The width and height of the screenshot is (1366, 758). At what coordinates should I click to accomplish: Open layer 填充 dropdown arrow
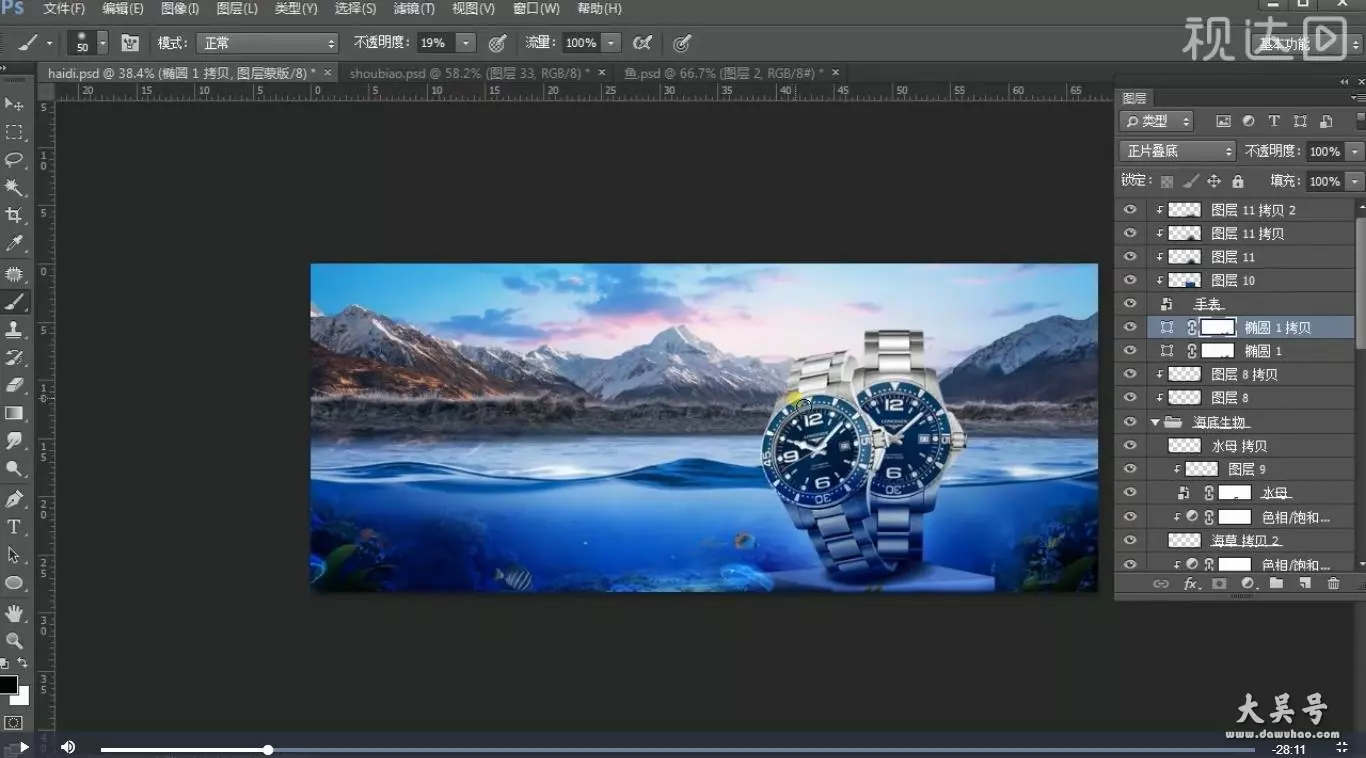click(x=1354, y=181)
